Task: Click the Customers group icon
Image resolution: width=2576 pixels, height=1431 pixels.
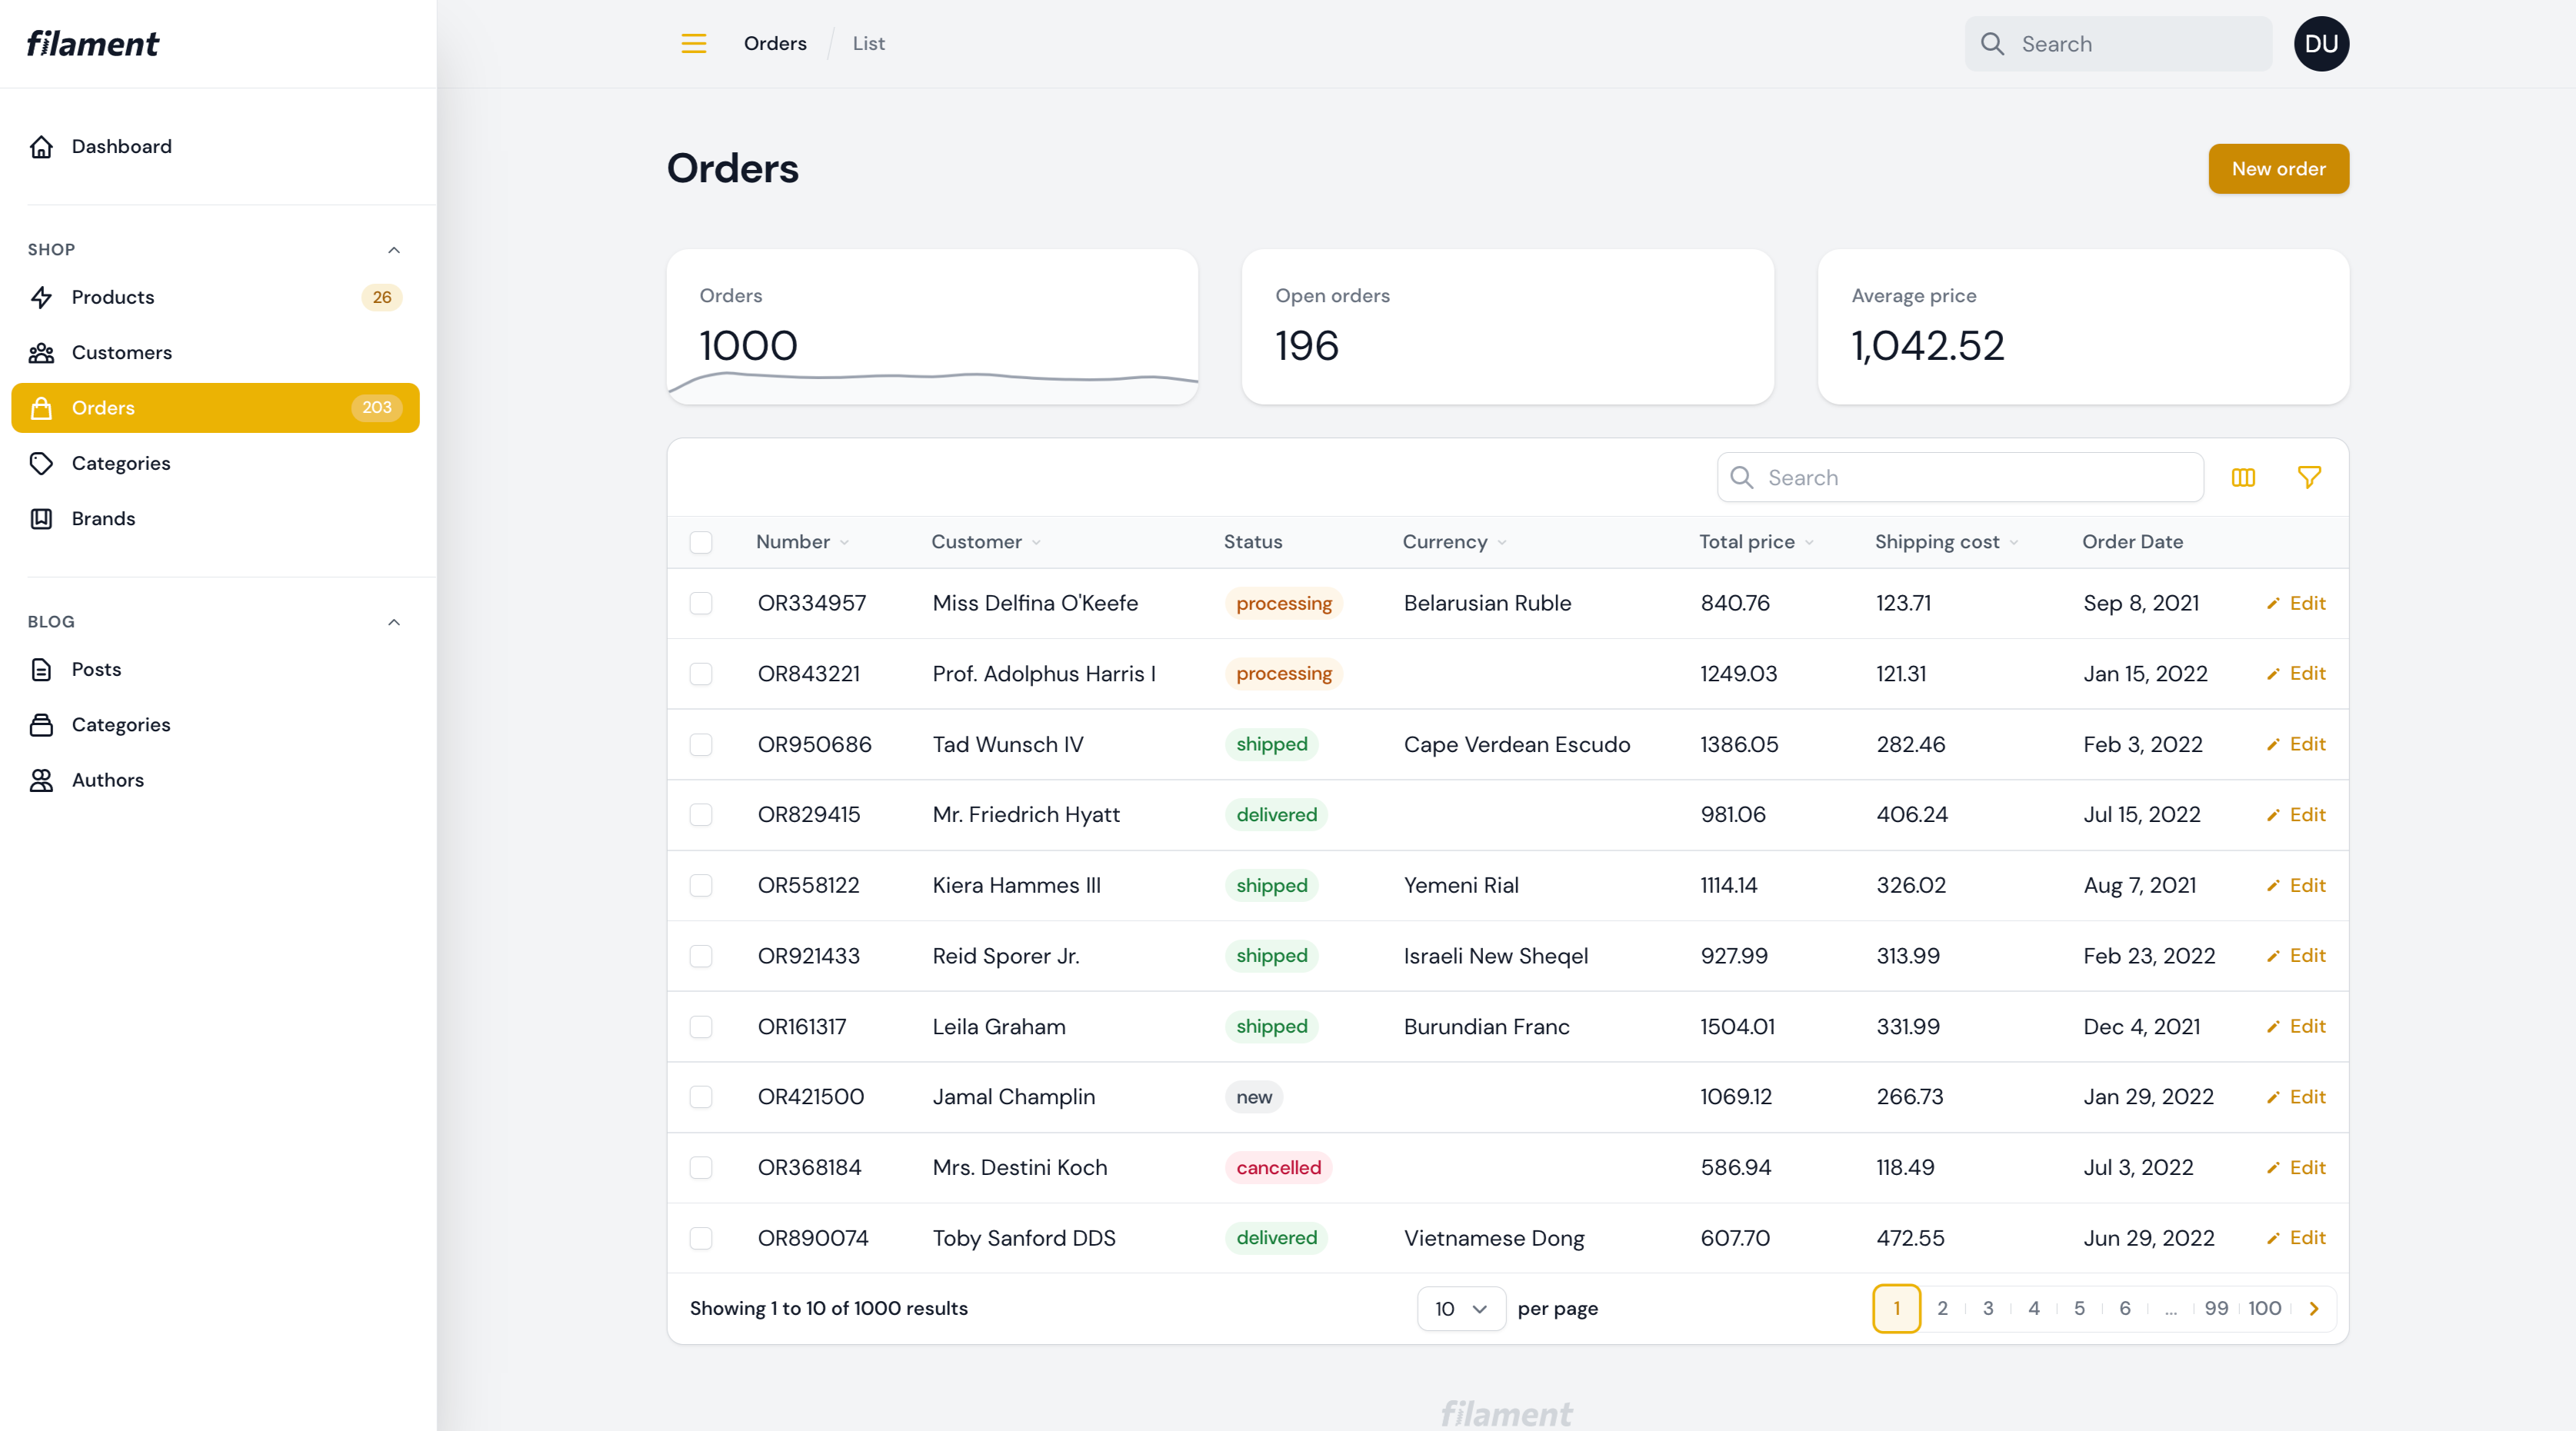Action: click(x=41, y=352)
